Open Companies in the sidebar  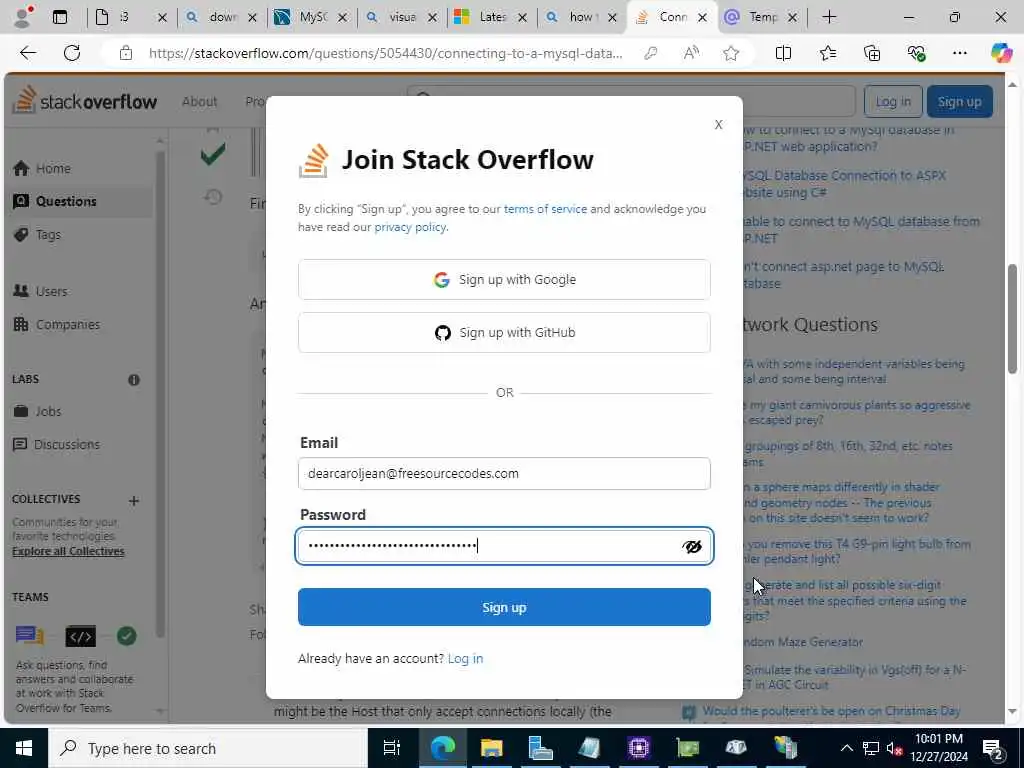point(68,325)
